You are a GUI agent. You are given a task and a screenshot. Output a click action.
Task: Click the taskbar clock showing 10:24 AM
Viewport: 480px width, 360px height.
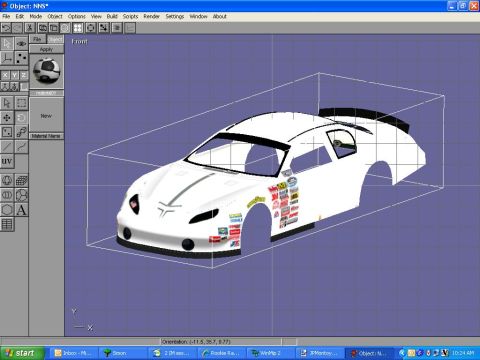tap(463, 353)
